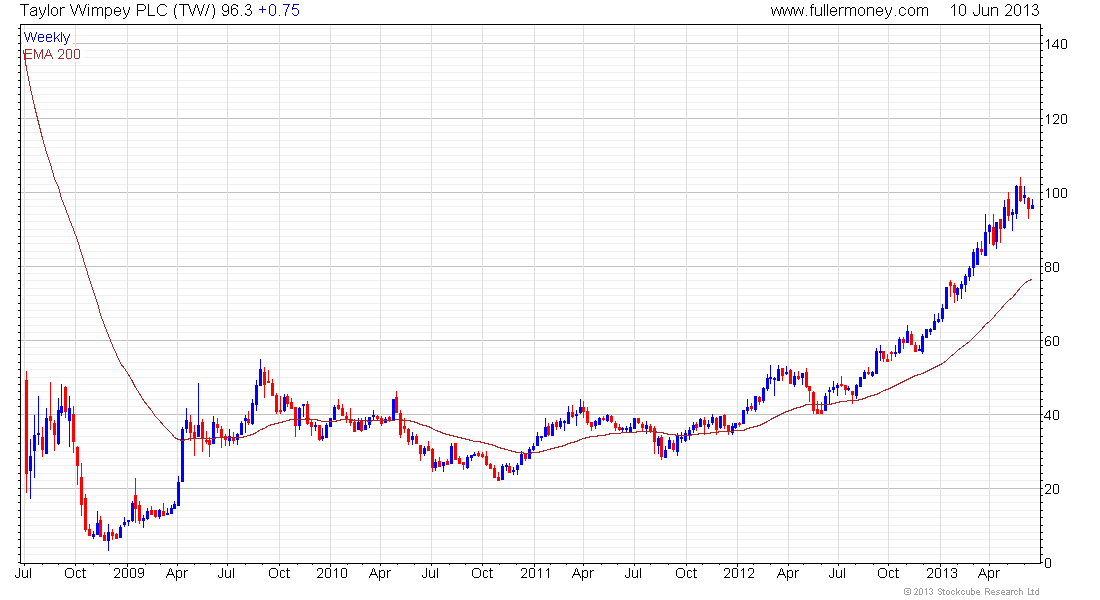Viewport: 1100px width, 600px height.
Task: Select the Weekly legend label
Action: click(47, 37)
